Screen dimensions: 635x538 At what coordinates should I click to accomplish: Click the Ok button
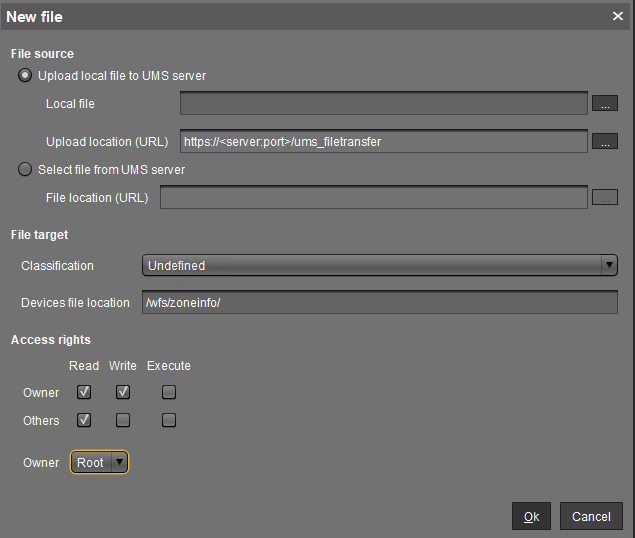click(531, 516)
